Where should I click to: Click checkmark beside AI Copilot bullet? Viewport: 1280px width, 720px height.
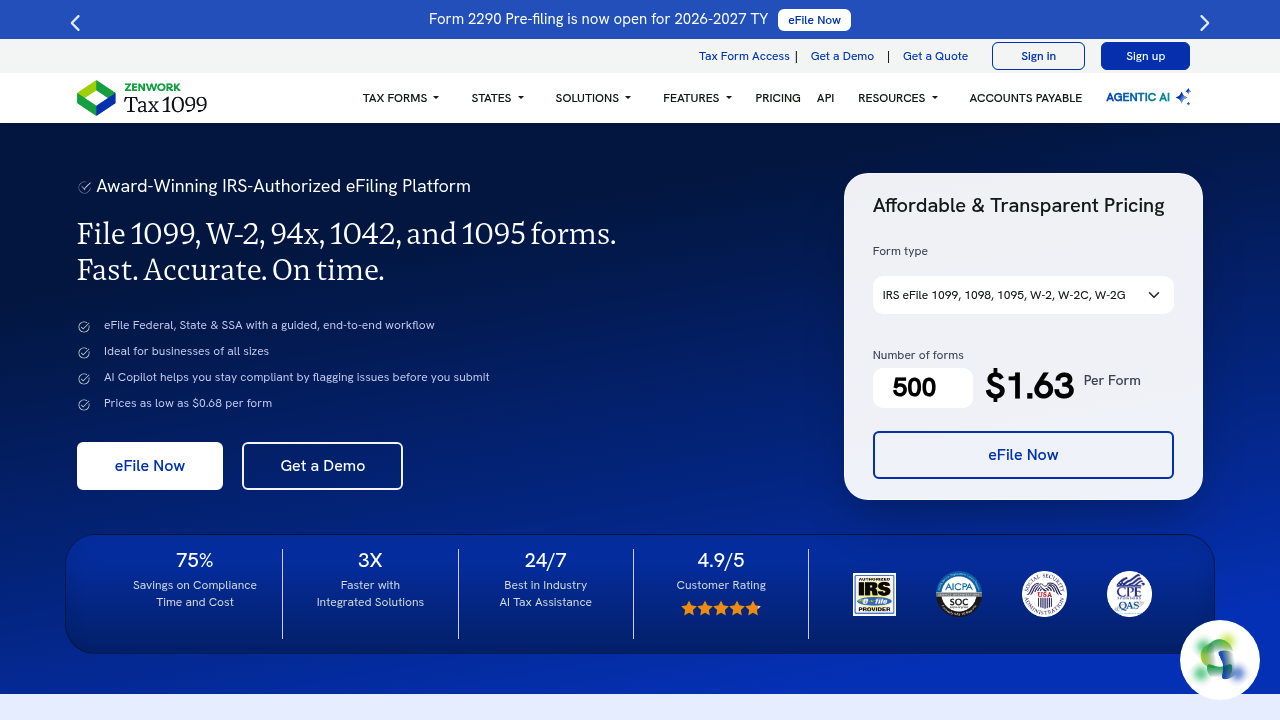84,379
